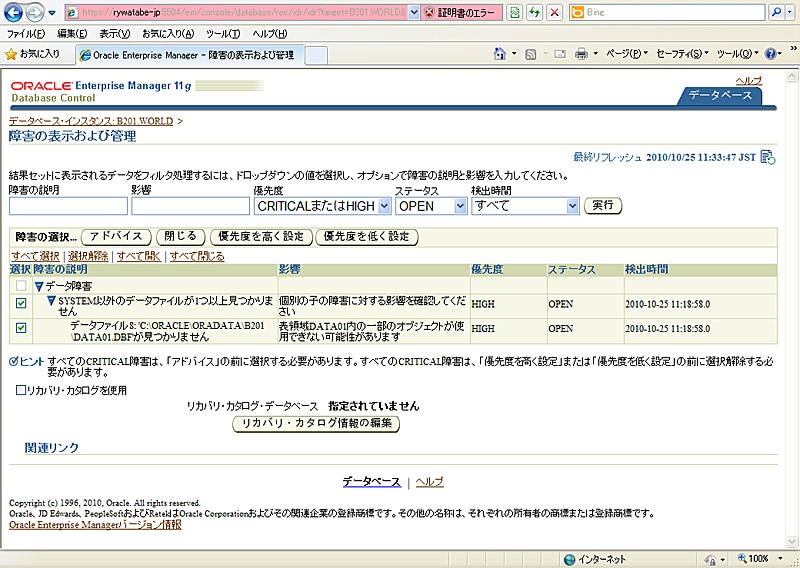Click the compatibility view icon
This screenshot has width=800, height=568.
(515, 12)
